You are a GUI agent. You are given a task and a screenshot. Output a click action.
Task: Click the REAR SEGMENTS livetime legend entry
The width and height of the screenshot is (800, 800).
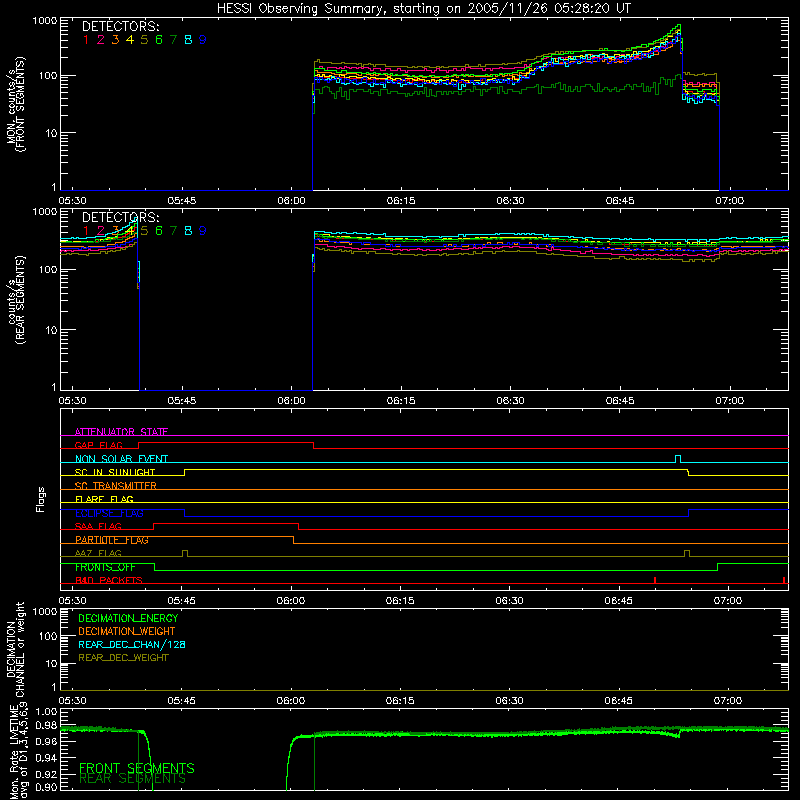(133, 779)
